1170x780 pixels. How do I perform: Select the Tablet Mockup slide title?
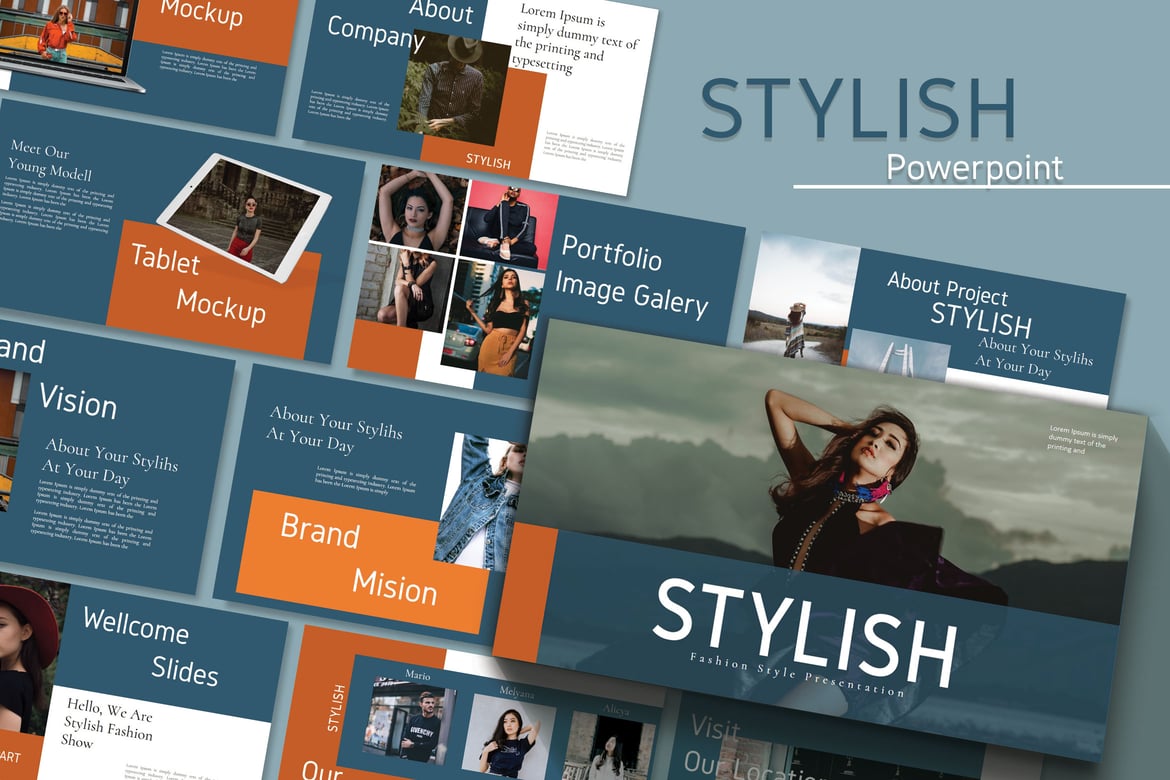pos(198,284)
